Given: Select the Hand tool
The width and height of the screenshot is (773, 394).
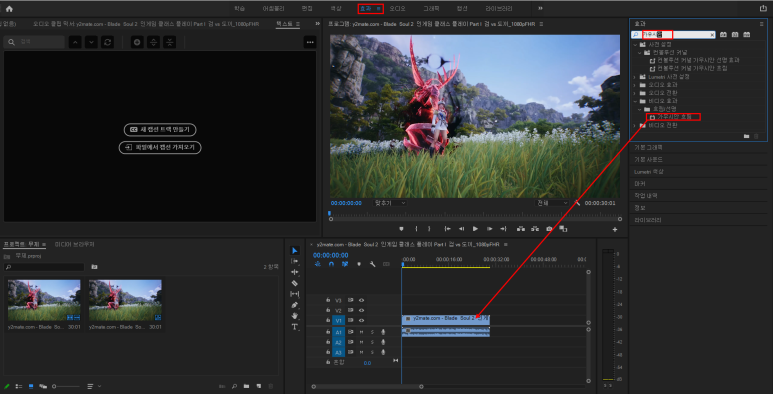Looking at the screenshot, I should 295,316.
